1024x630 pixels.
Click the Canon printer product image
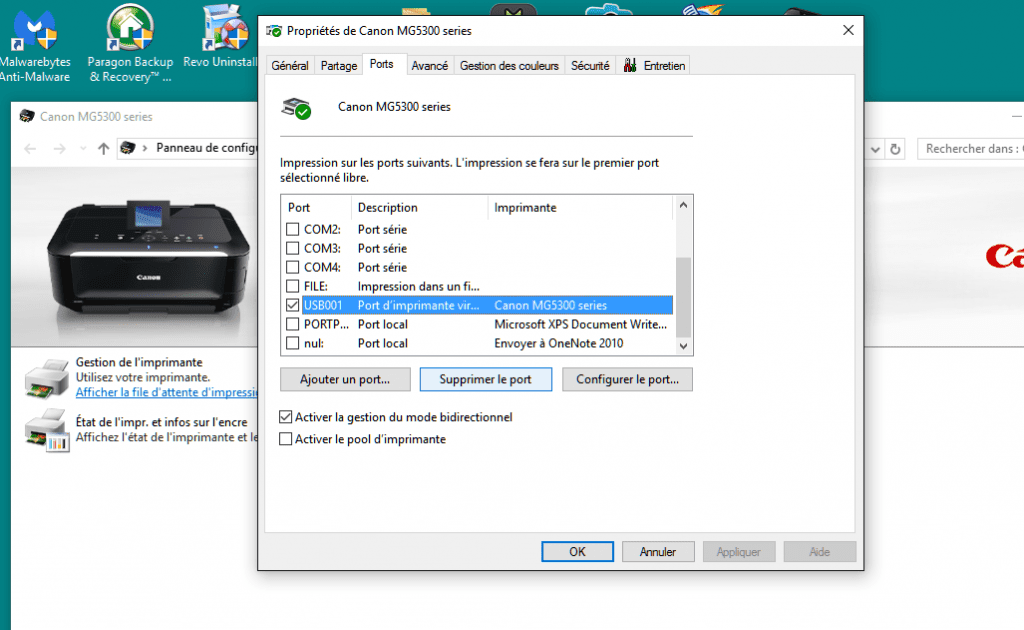[x=149, y=257]
